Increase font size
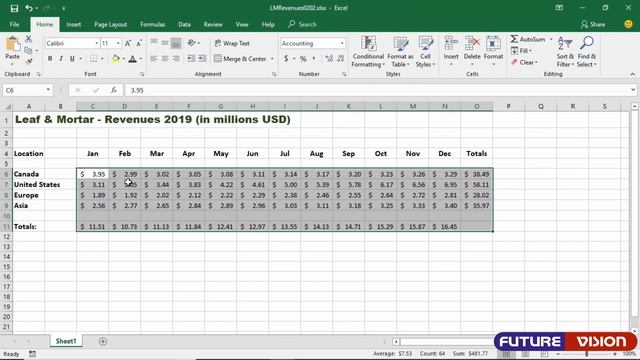The height and width of the screenshot is (360, 640). (128, 43)
